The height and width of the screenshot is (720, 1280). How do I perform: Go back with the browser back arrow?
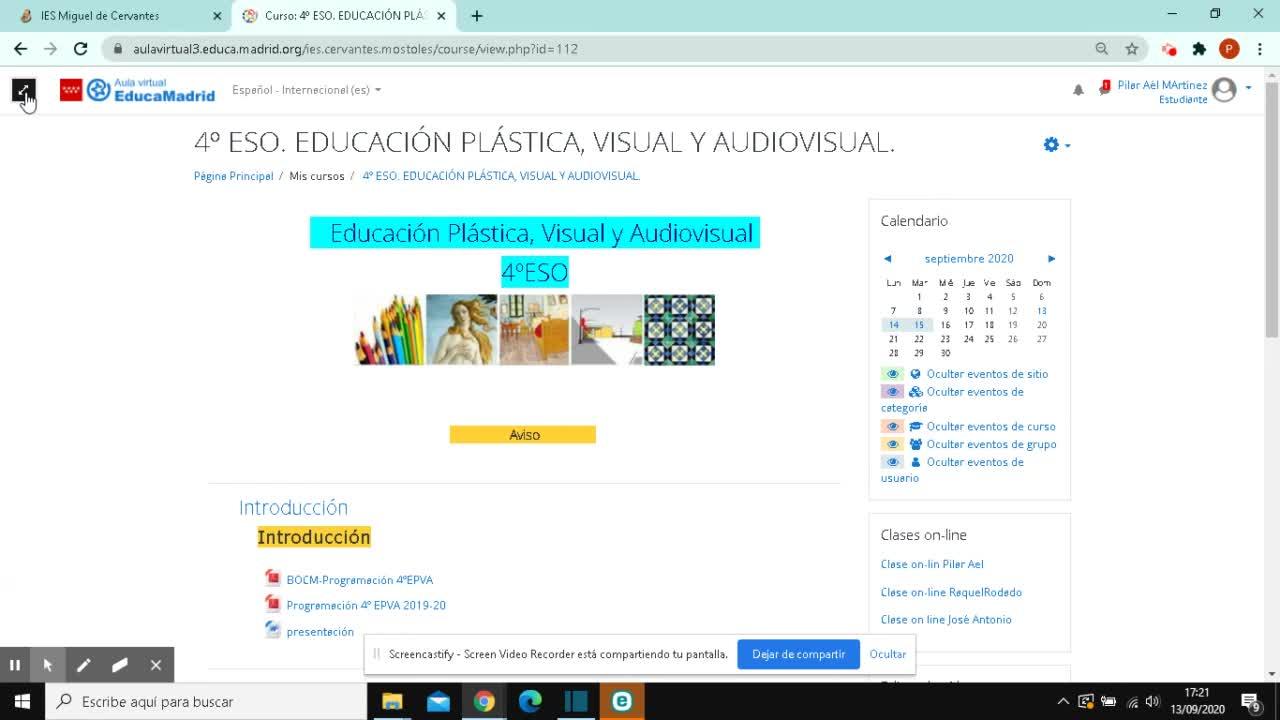click(x=21, y=49)
